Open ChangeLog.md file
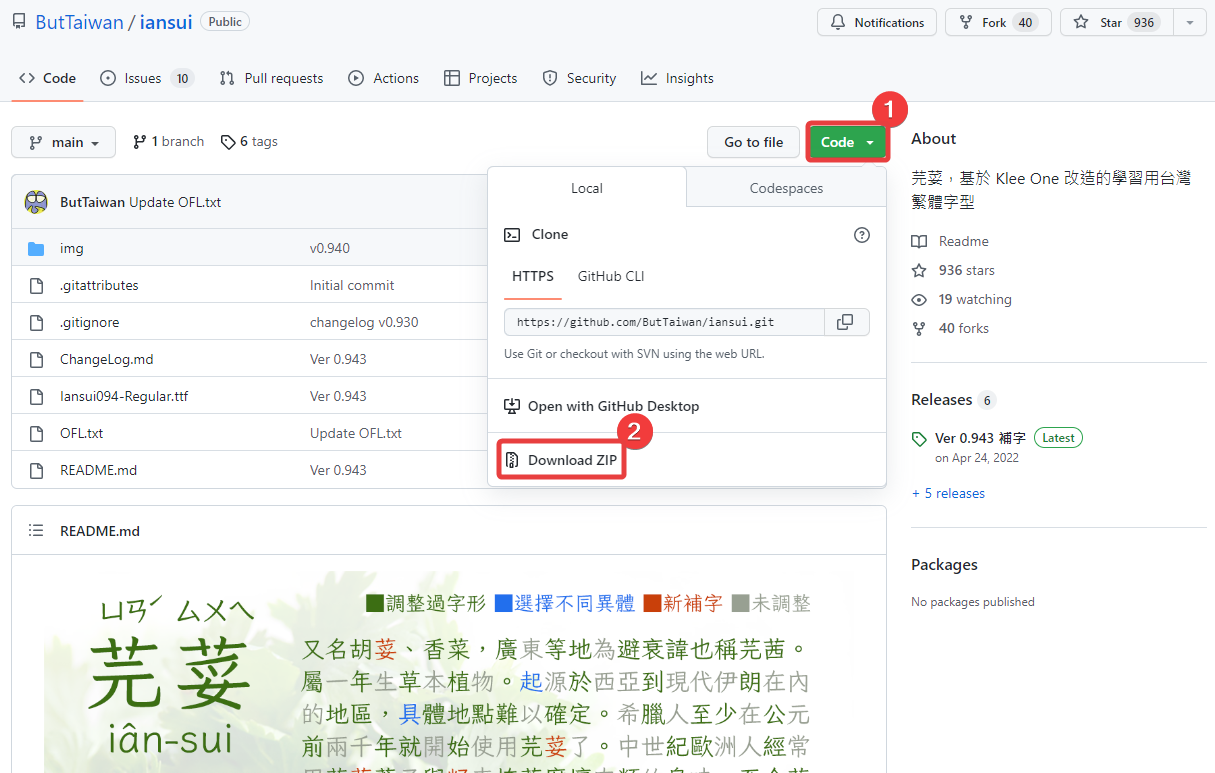1215x773 pixels. [x=107, y=359]
